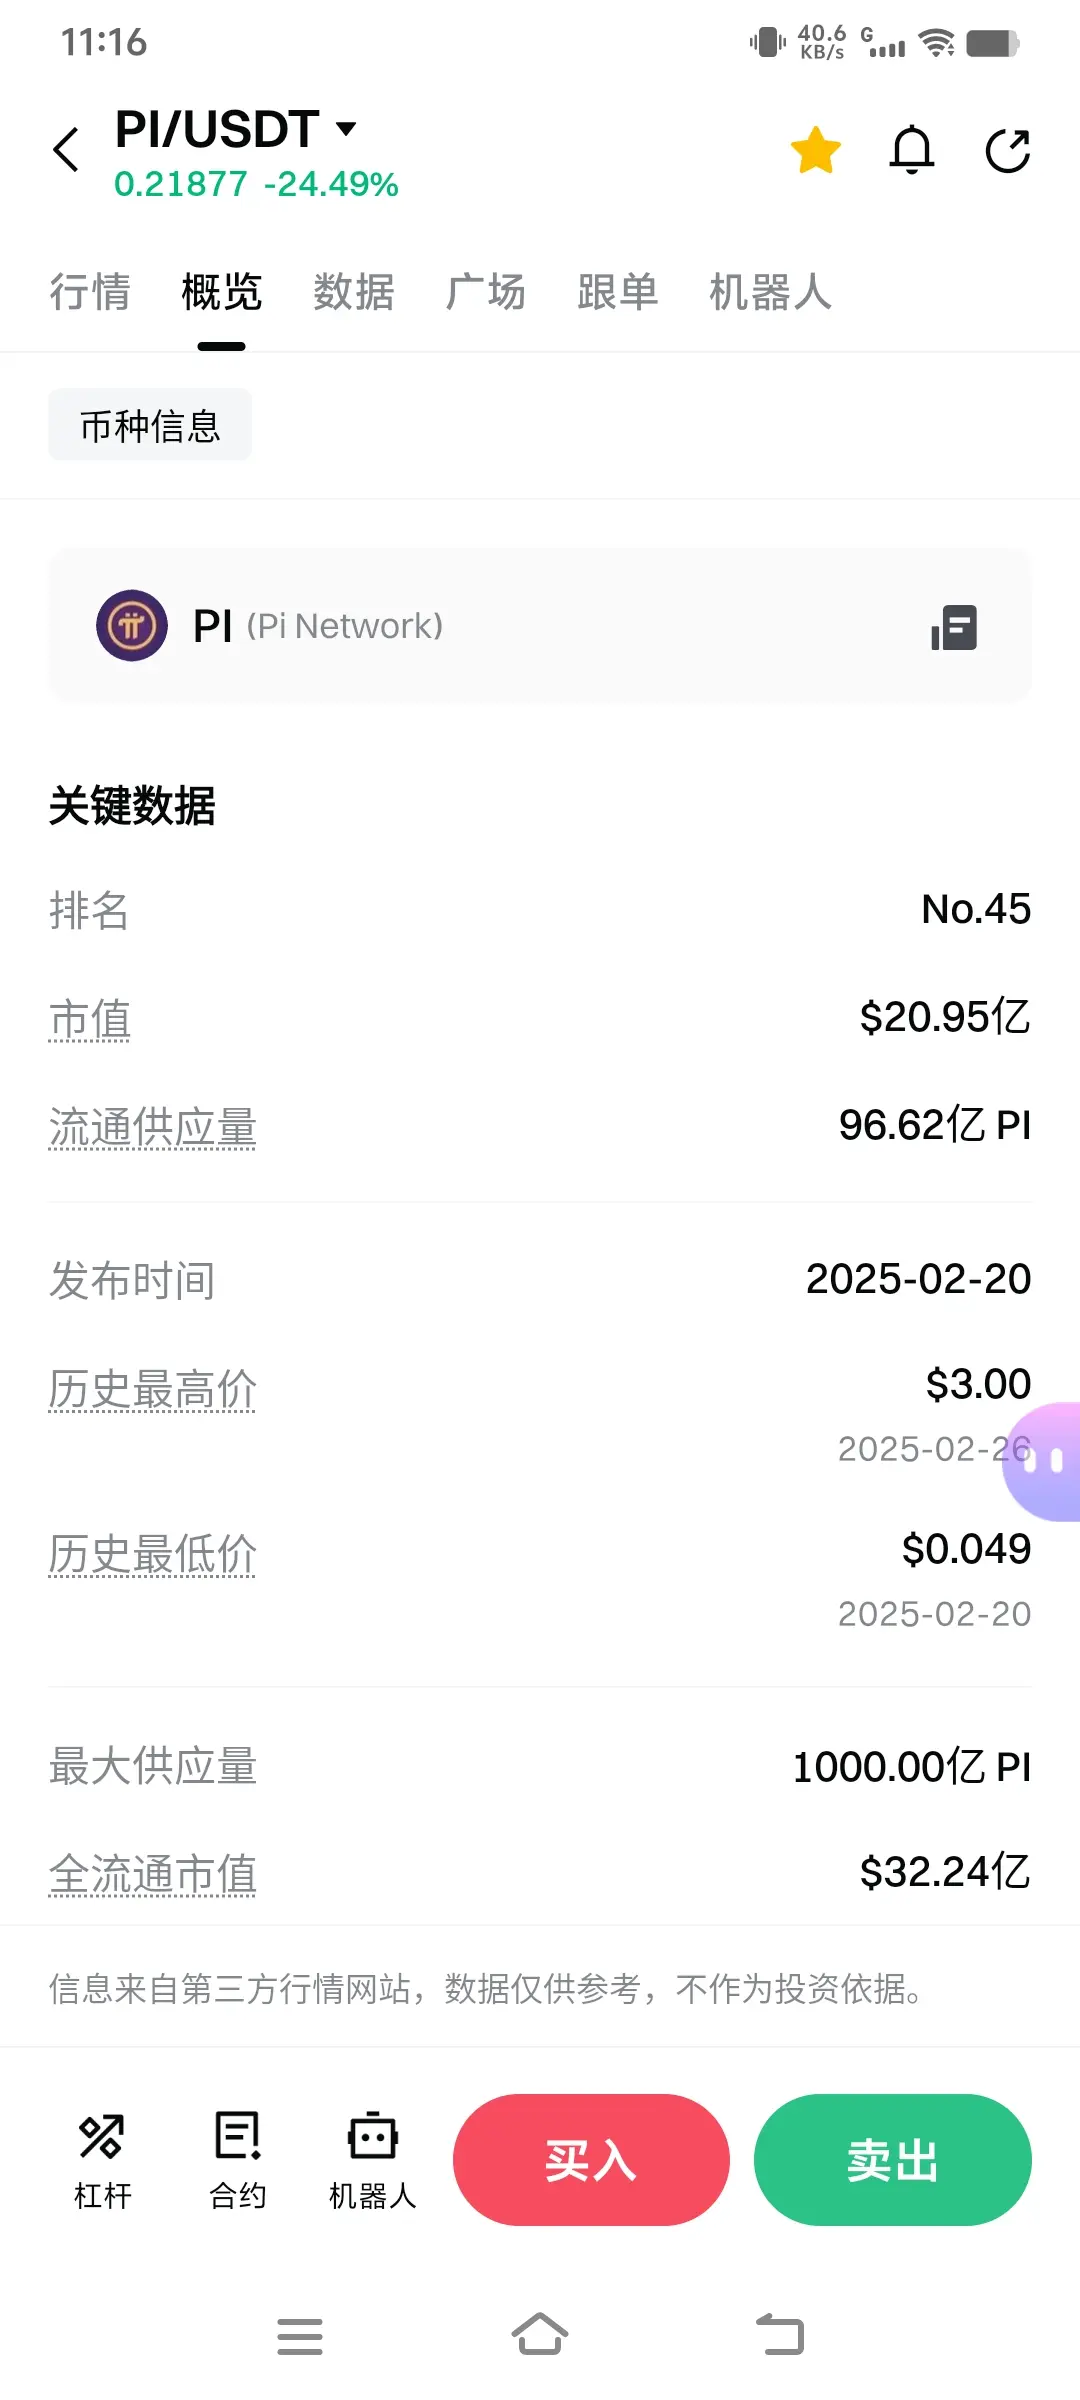Open 机器人 bot icon in bottom bar
Image resolution: width=1080 pixels, height=2400 pixels.
click(372, 2159)
